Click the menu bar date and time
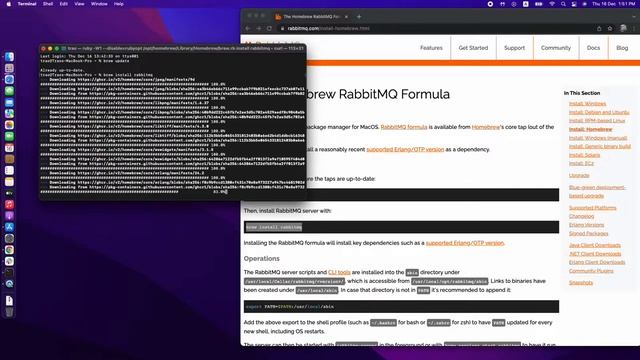The image size is (640, 360). (x=613, y=4)
